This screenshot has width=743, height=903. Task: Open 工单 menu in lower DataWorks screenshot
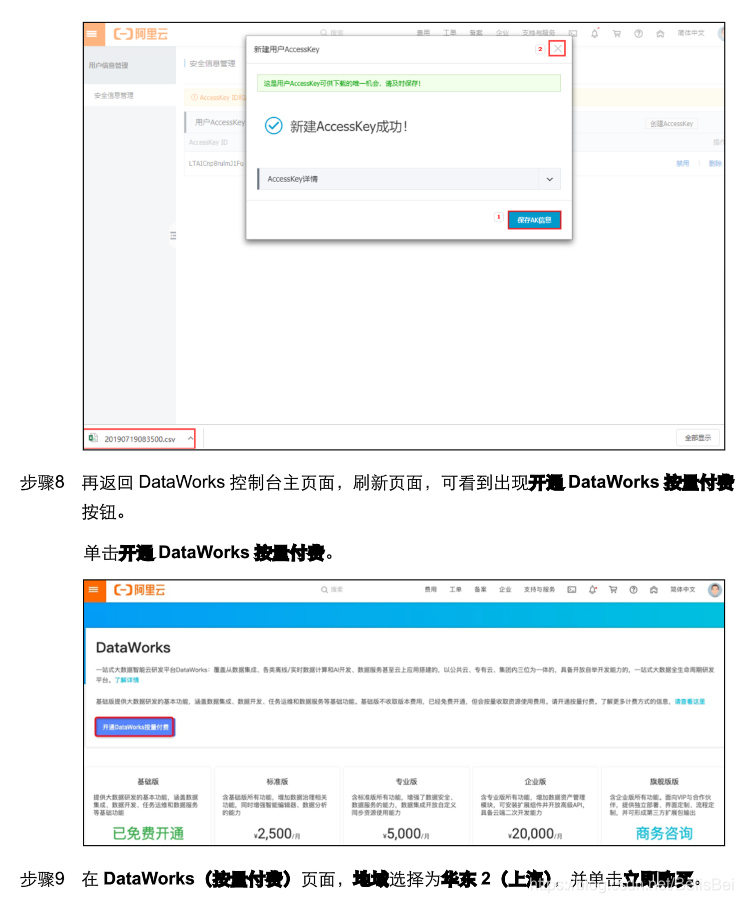(455, 590)
